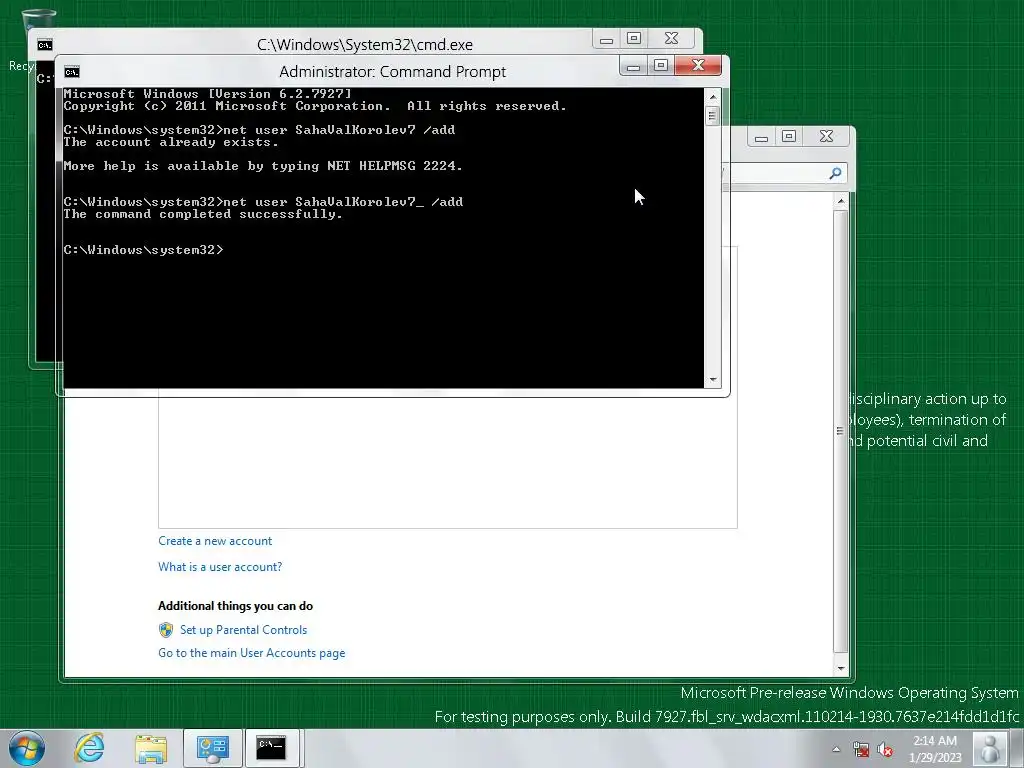
Task: Click the Administrator: Command Prompt title bar
Action: coord(392,72)
